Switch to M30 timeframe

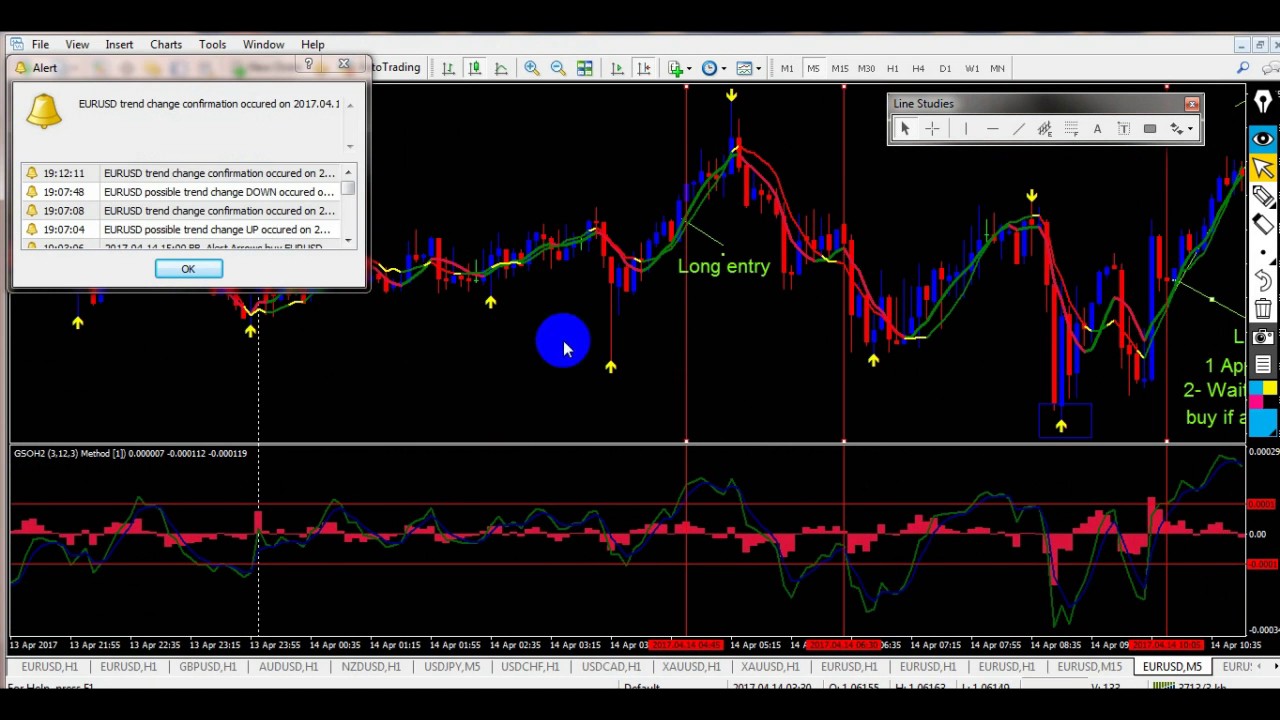pyautogui.click(x=866, y=68)
